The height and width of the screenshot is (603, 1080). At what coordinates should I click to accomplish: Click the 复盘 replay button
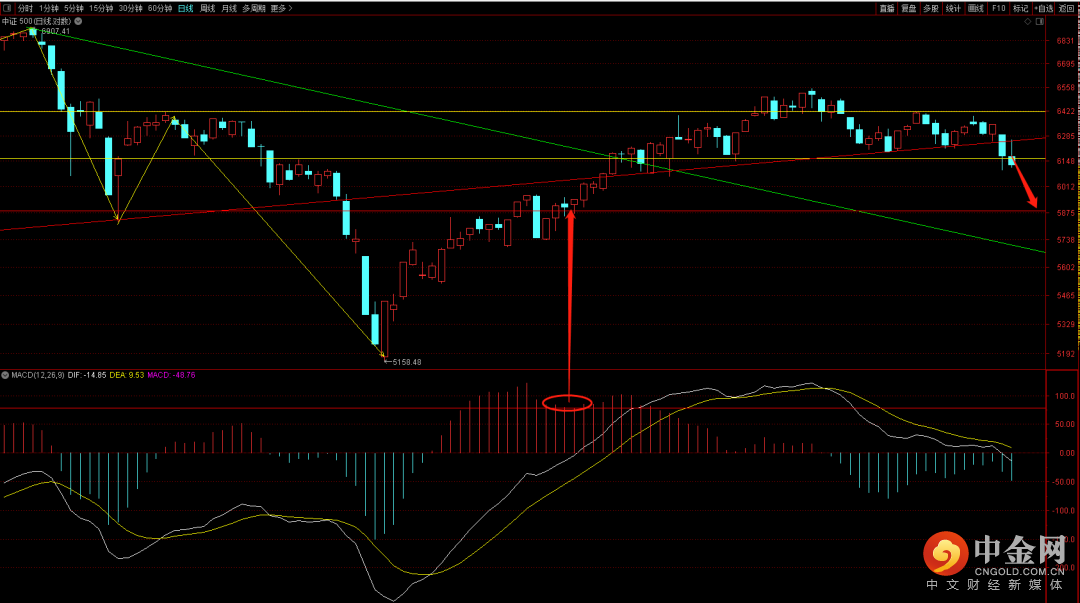(x=908, y=8)
